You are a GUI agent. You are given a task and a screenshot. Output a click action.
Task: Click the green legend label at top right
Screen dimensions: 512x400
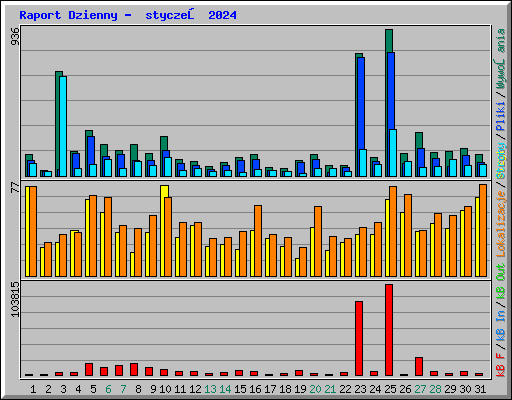point(500,59)
